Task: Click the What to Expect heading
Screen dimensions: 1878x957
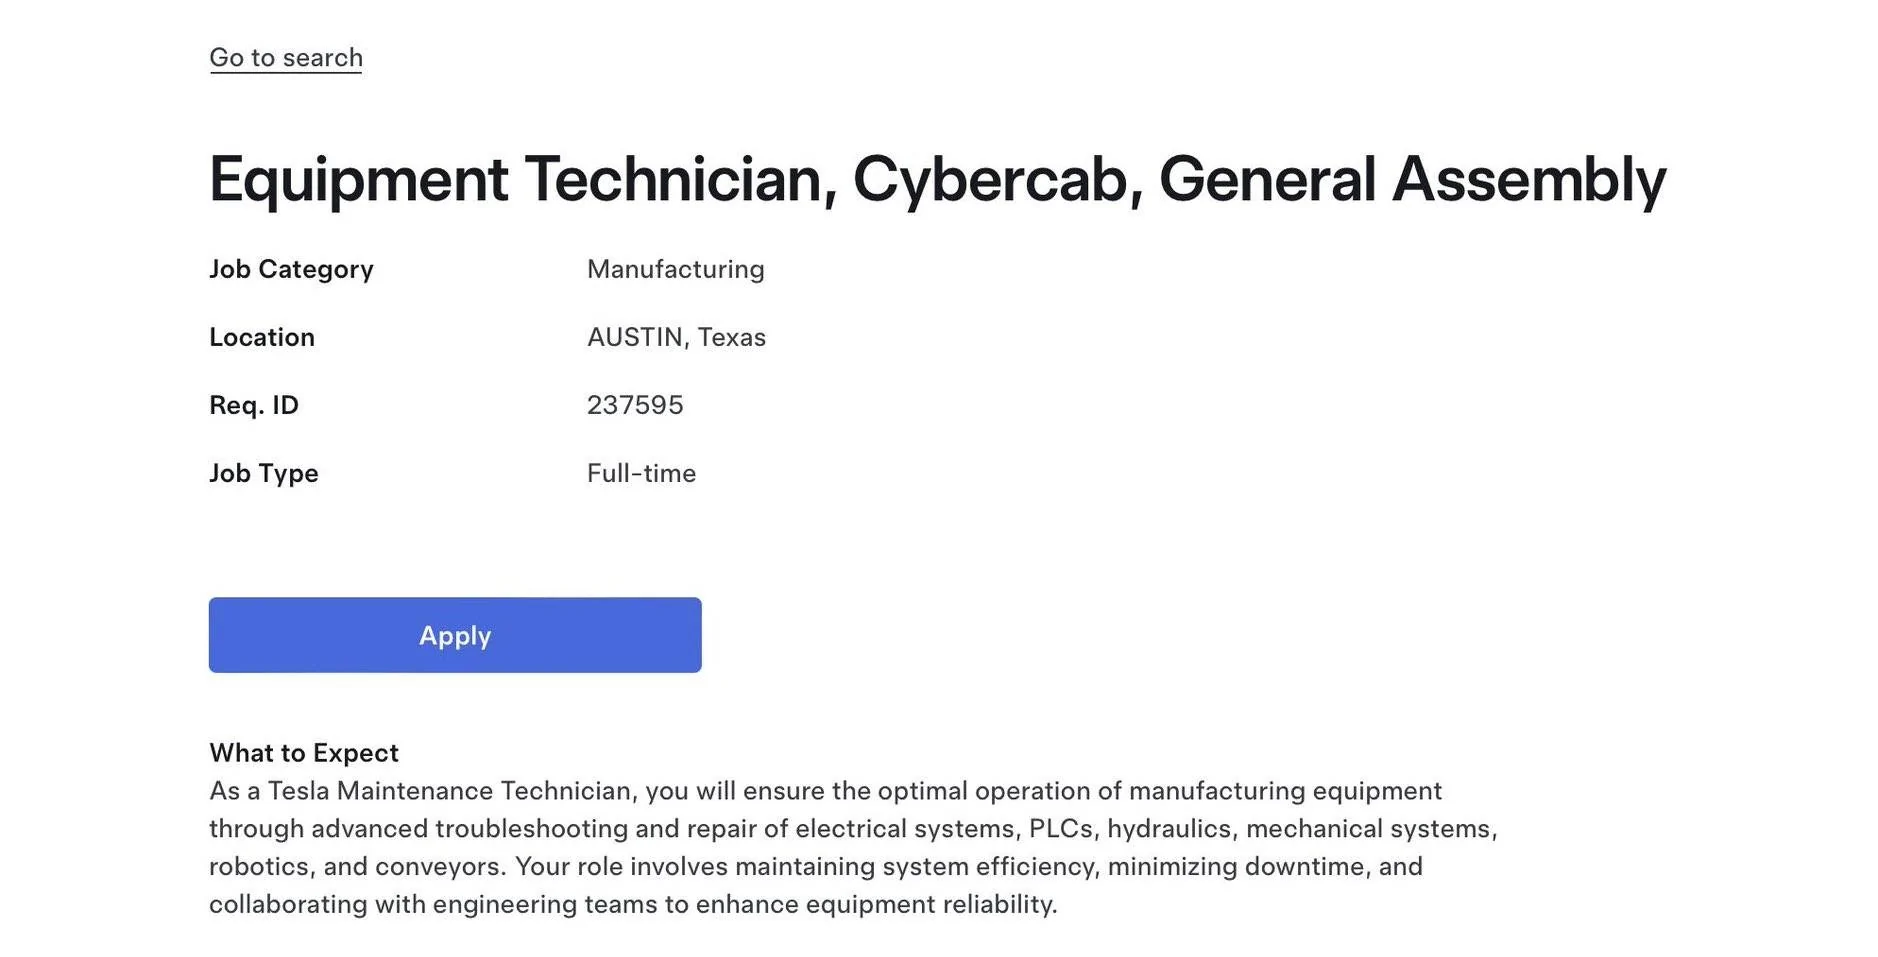Action: click(302, 752)
